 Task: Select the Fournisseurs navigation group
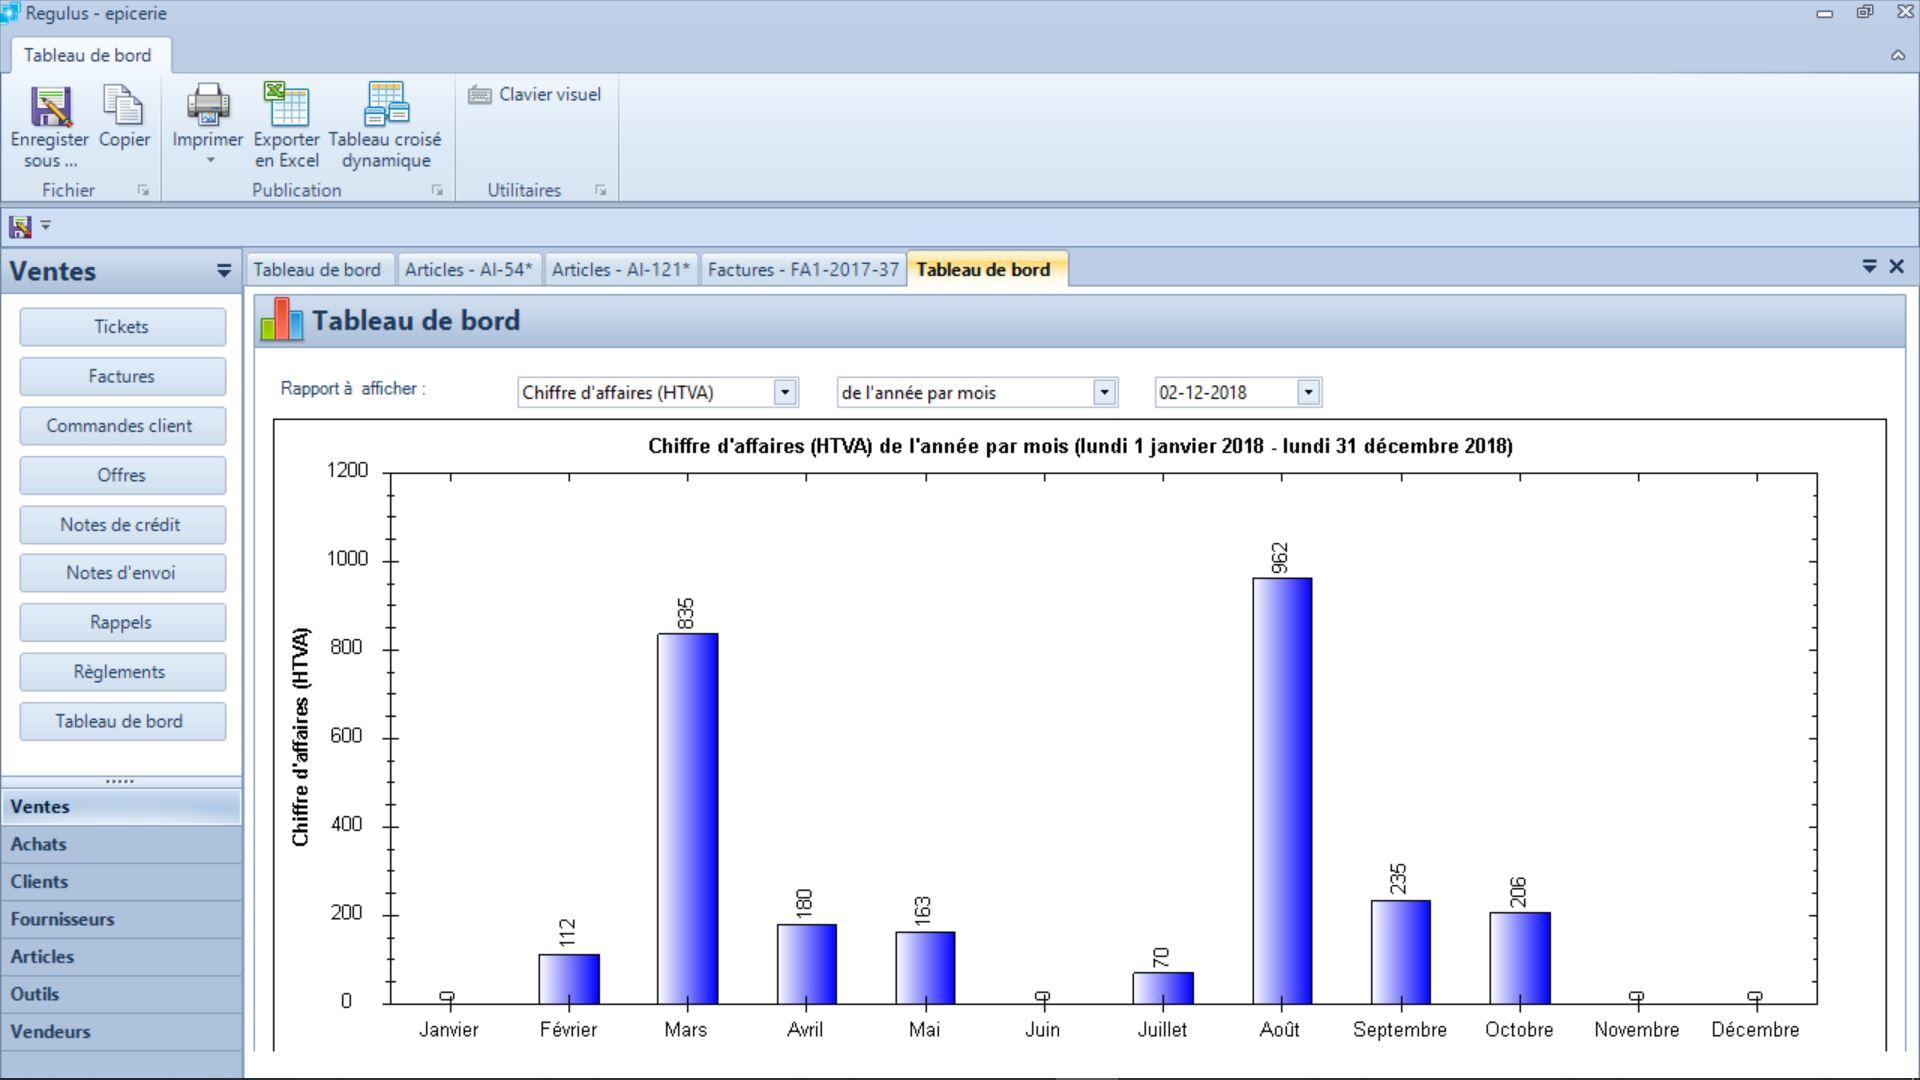(121, 919)
